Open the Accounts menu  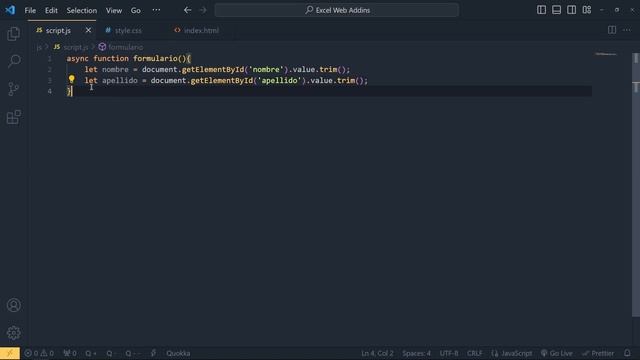coord(13,305)
